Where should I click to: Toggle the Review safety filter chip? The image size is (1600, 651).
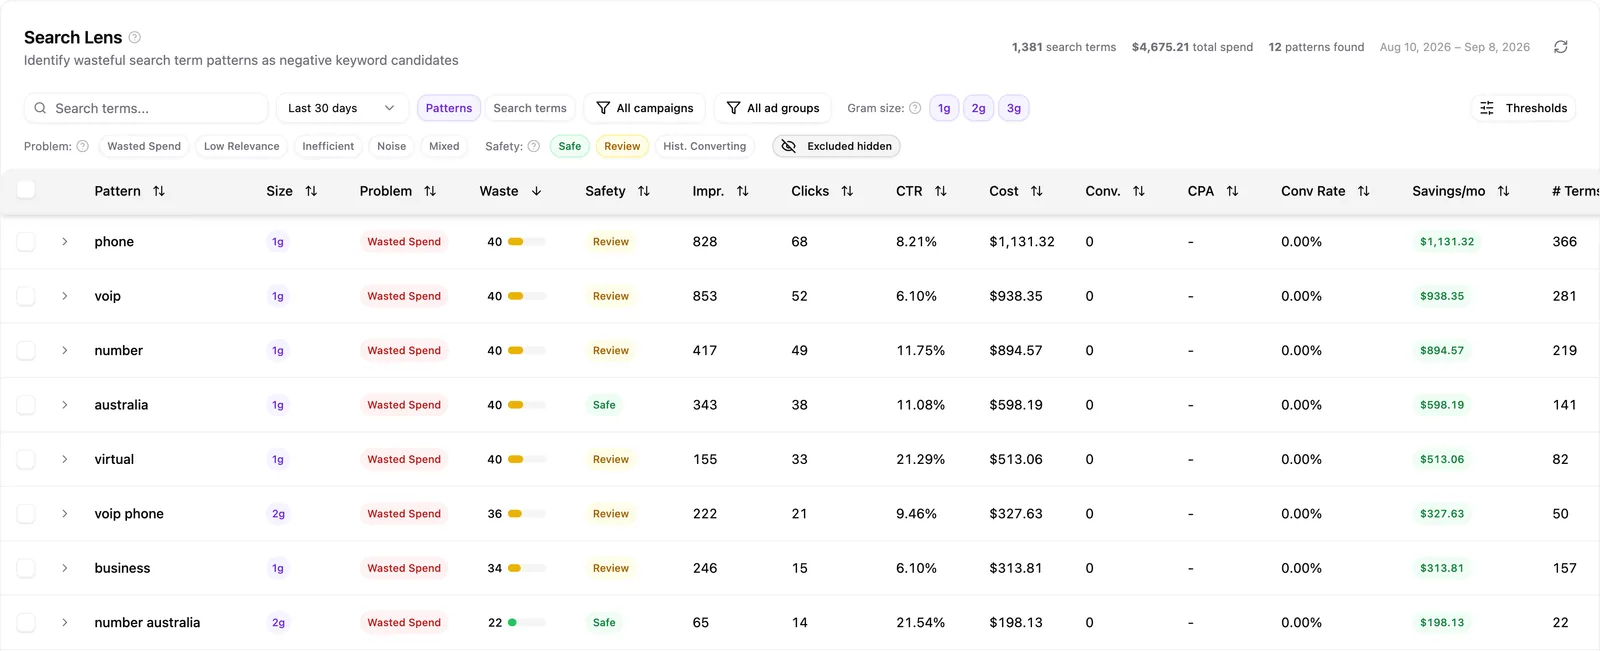(622, 146)
